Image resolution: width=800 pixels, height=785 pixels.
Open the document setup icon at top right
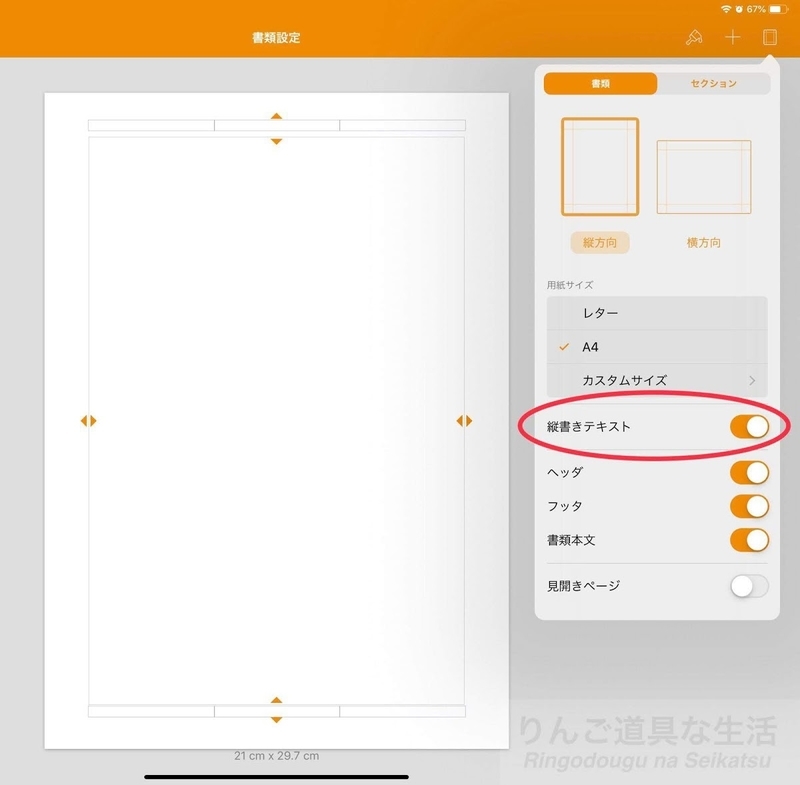[x=770, y=39]
